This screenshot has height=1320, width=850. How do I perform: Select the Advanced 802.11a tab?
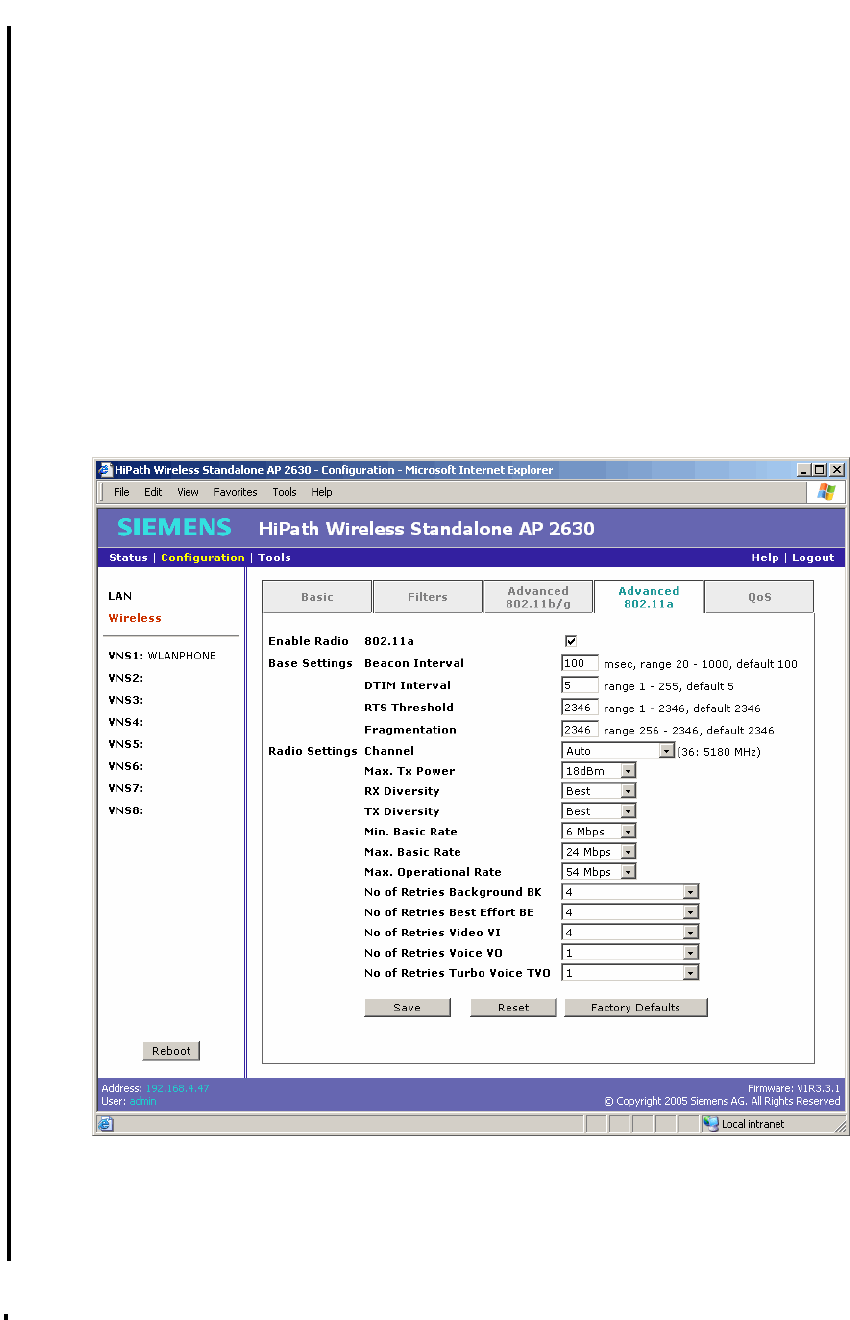(648, 597)
